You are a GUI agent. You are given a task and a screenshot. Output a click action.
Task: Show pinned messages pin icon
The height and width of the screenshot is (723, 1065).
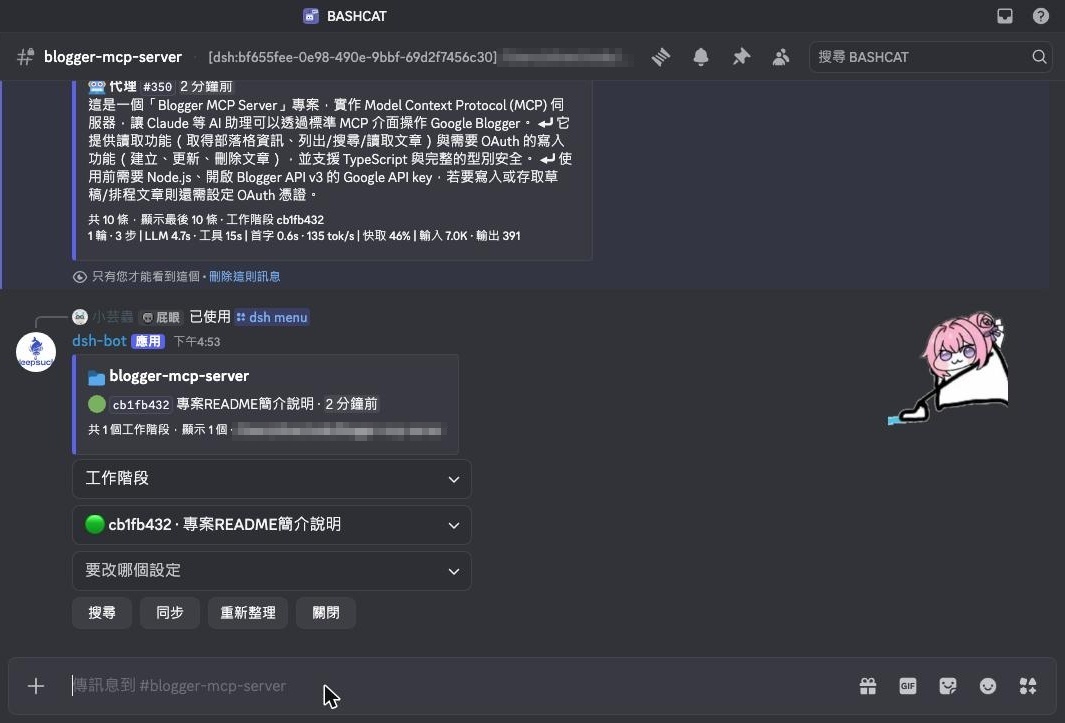click(741, 57)
